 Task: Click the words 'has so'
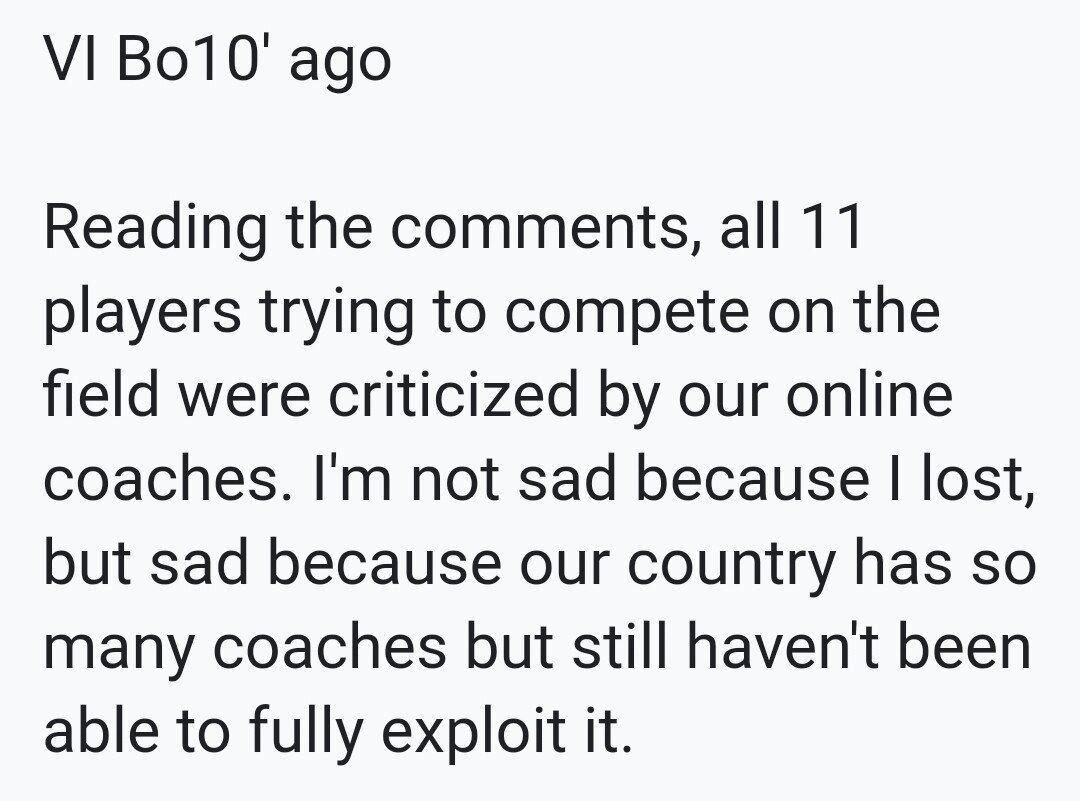(945, 562)
